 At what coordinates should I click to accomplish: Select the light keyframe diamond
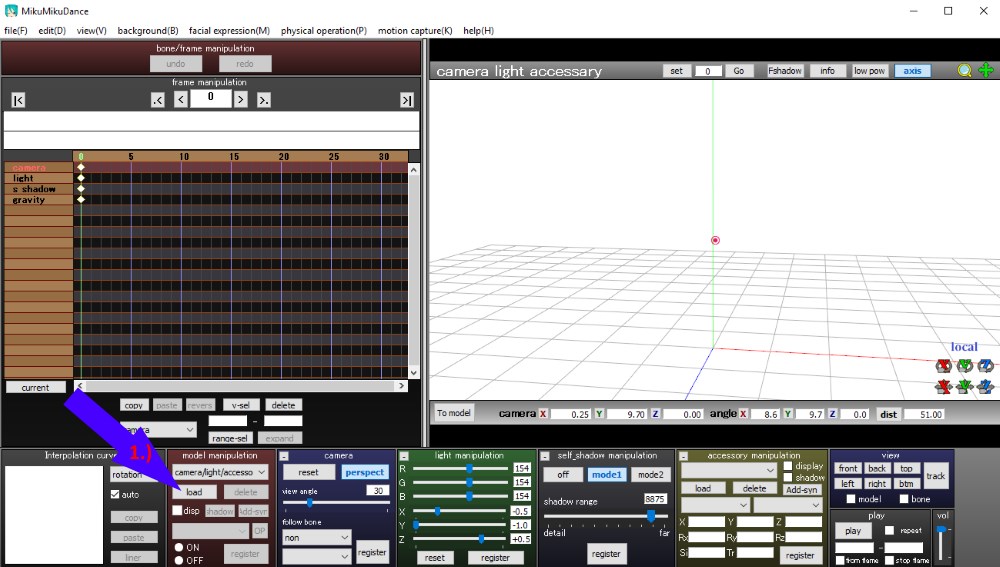coord(81,178)
